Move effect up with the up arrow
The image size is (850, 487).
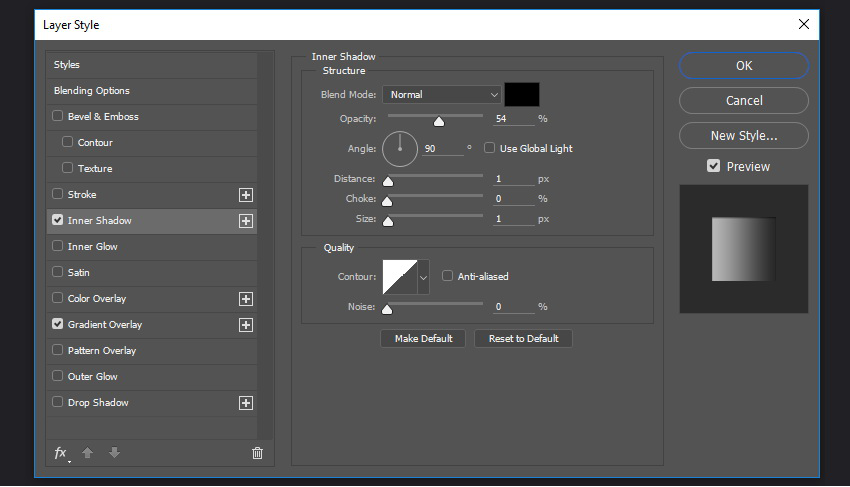[87, 452]
